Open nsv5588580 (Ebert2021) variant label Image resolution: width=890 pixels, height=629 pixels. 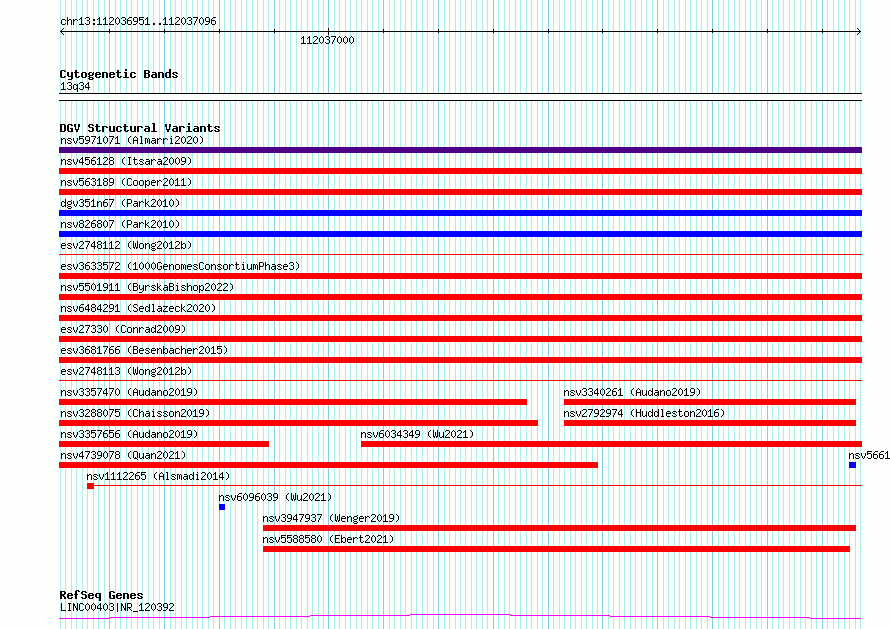pos(328,539)
